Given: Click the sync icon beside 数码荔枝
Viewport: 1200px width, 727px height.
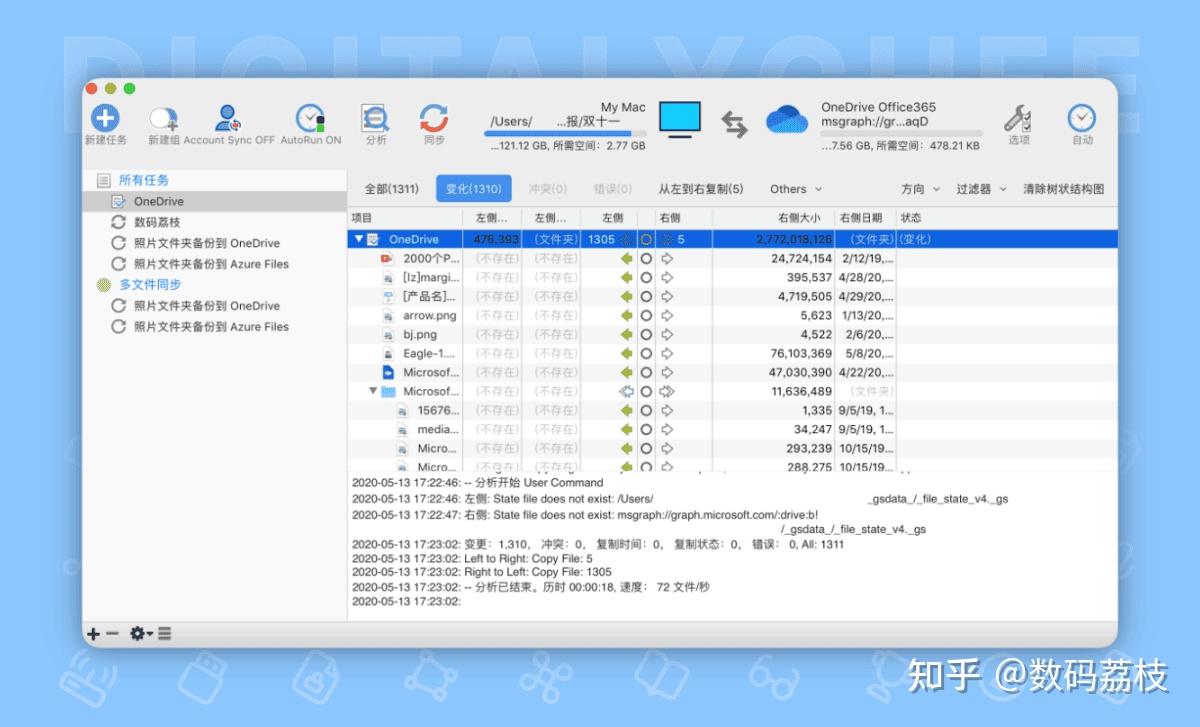Looking at the screenshot, I should (119, 222).
